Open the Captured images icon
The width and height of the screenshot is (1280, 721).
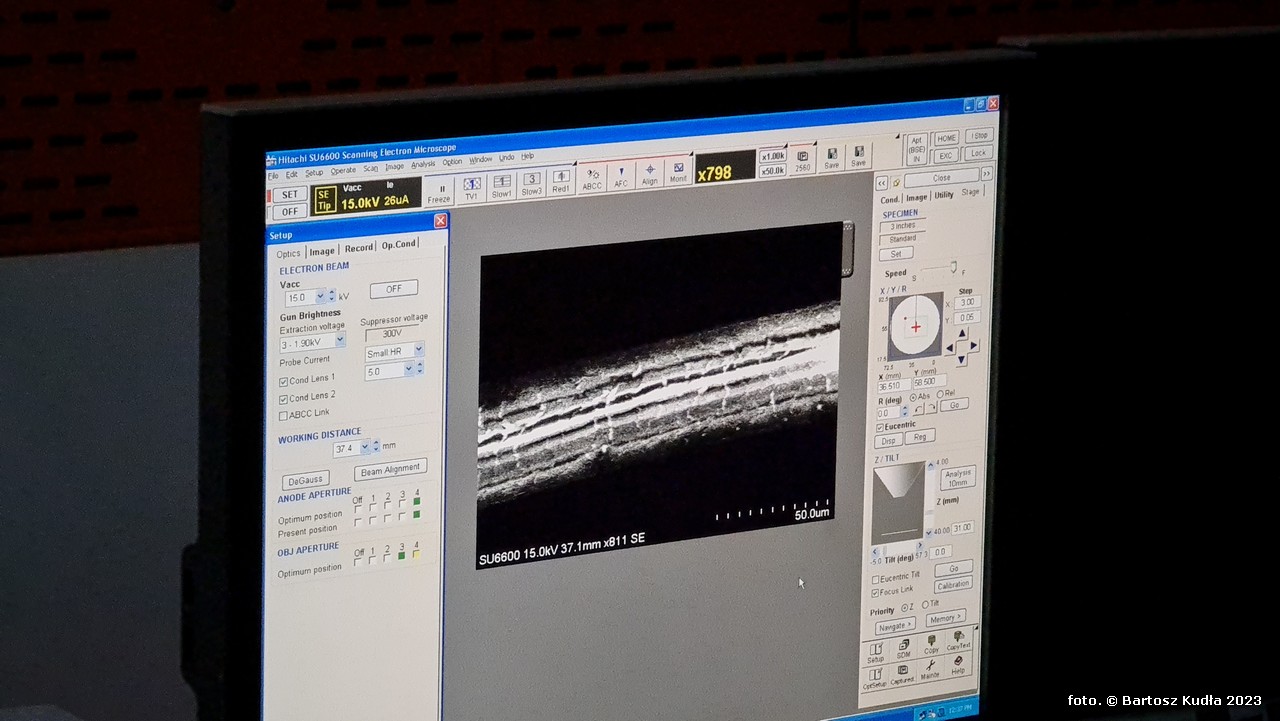(x=903, y=673)
